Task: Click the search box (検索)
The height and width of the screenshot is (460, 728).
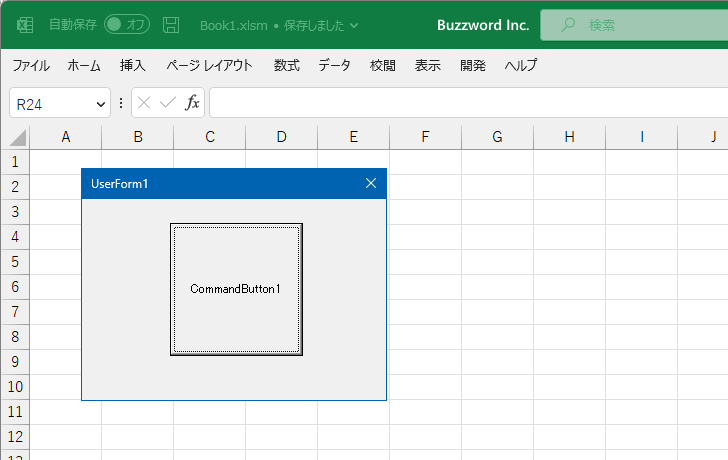Action: [634, 25]
